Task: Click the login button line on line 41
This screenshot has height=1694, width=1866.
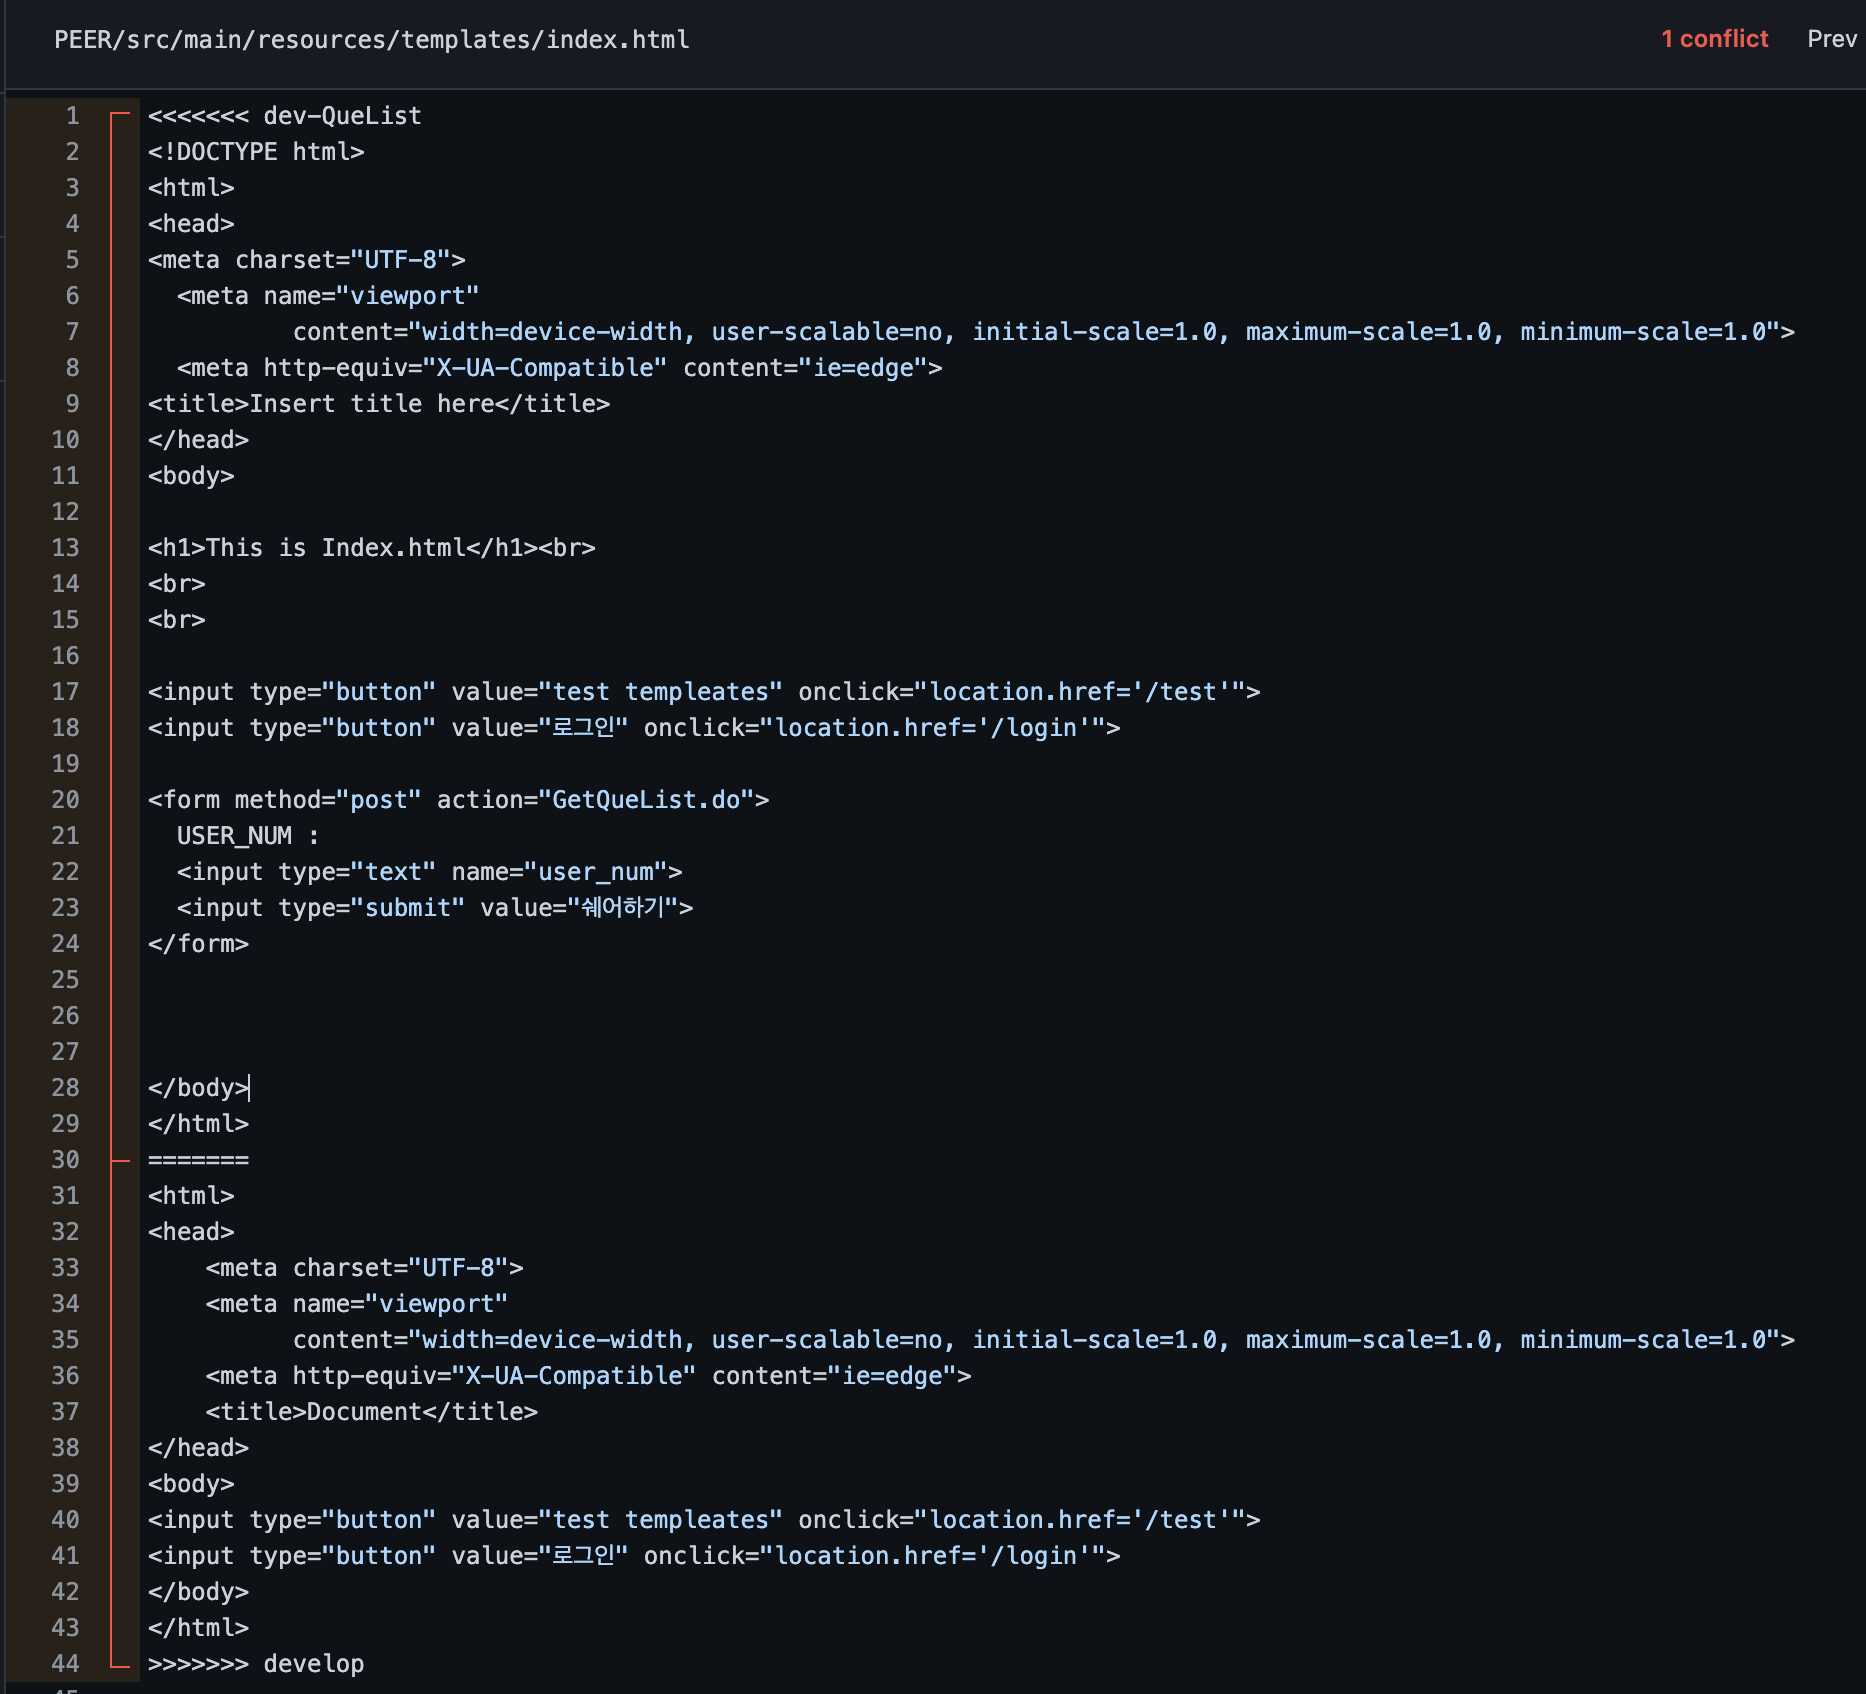Action: pyautogui.click(x=634, y=1556)
